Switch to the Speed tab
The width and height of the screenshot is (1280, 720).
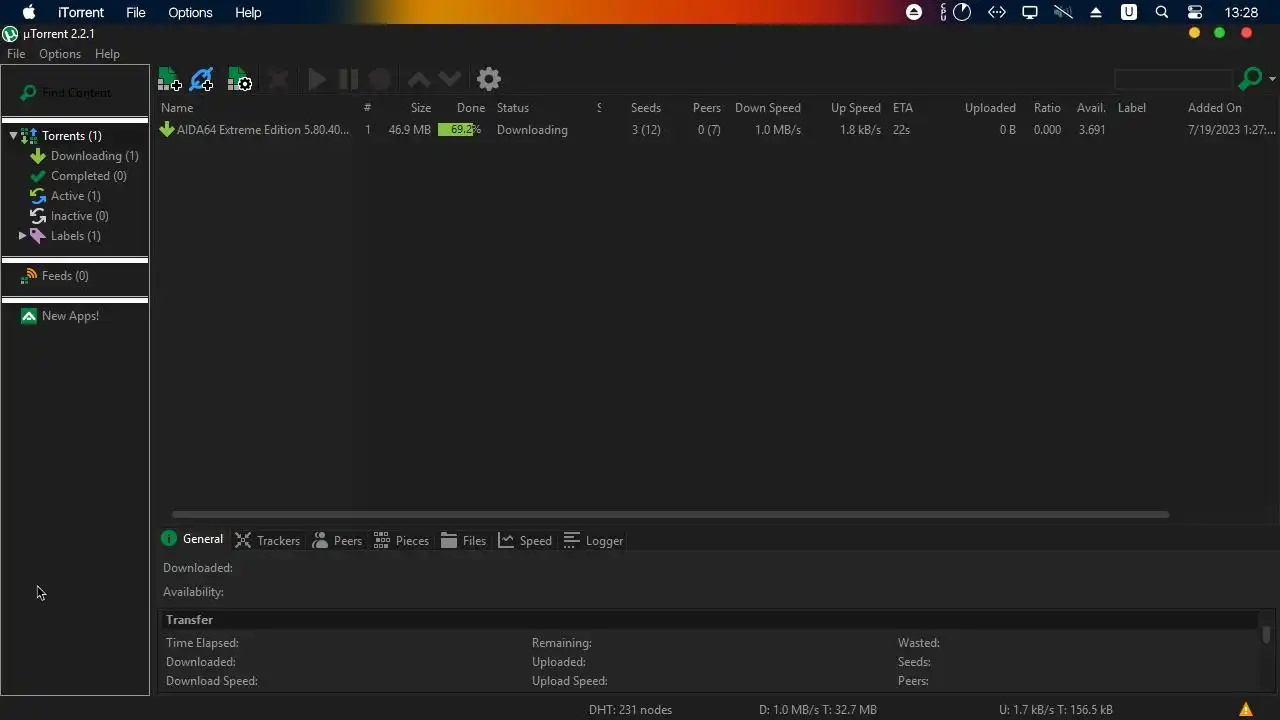point(525,540)
